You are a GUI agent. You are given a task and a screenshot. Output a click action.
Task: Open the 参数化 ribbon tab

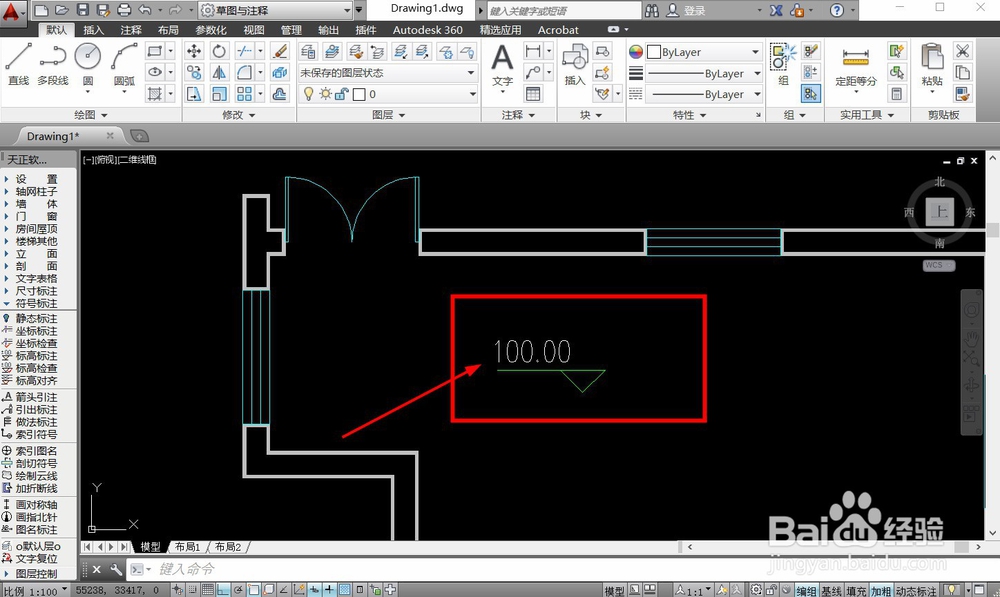(211, 30)
